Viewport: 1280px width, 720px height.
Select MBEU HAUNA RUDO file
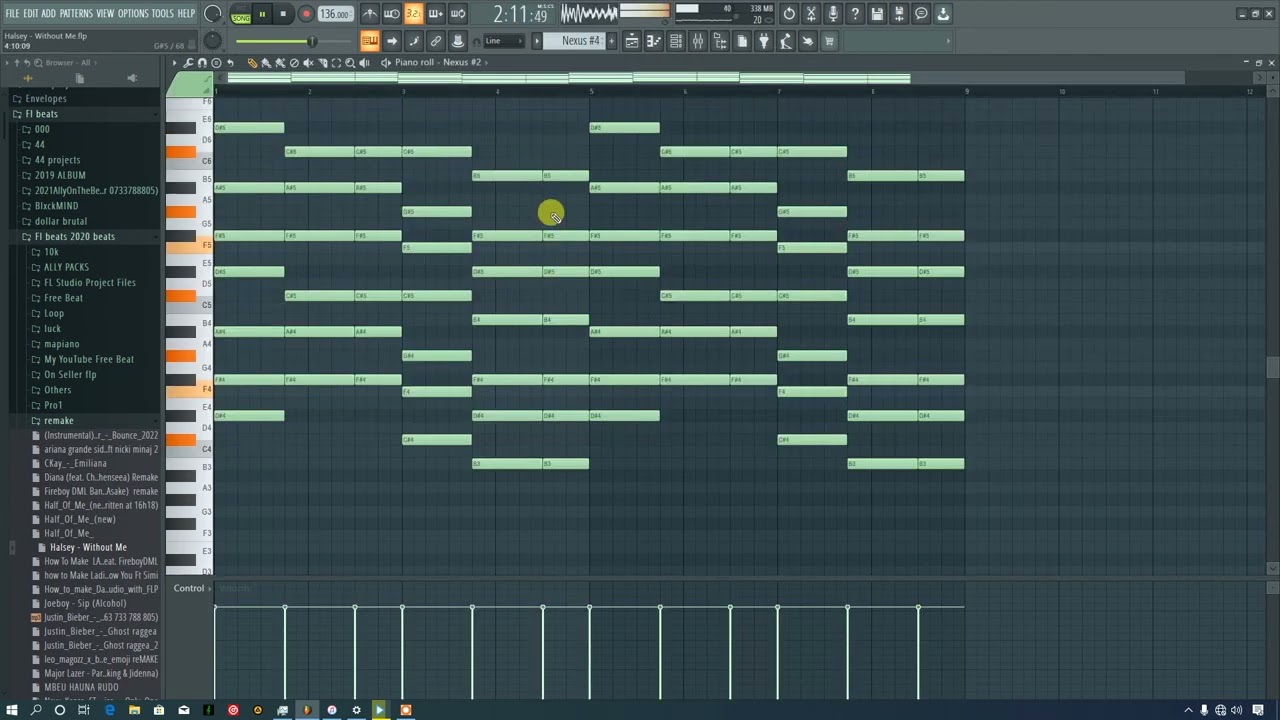tap(81, 687)
